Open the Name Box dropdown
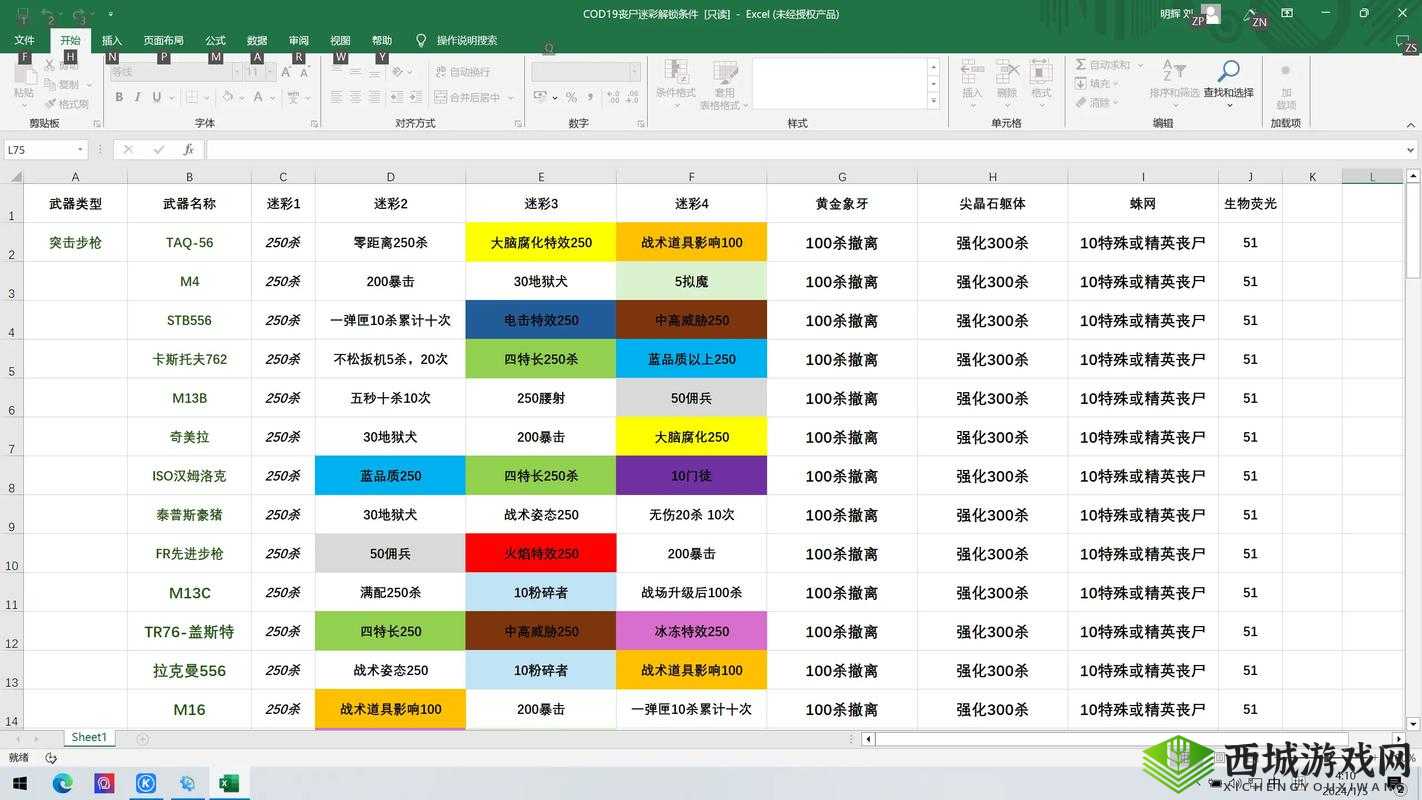The image size is (1422, 800). coord(80,148)
